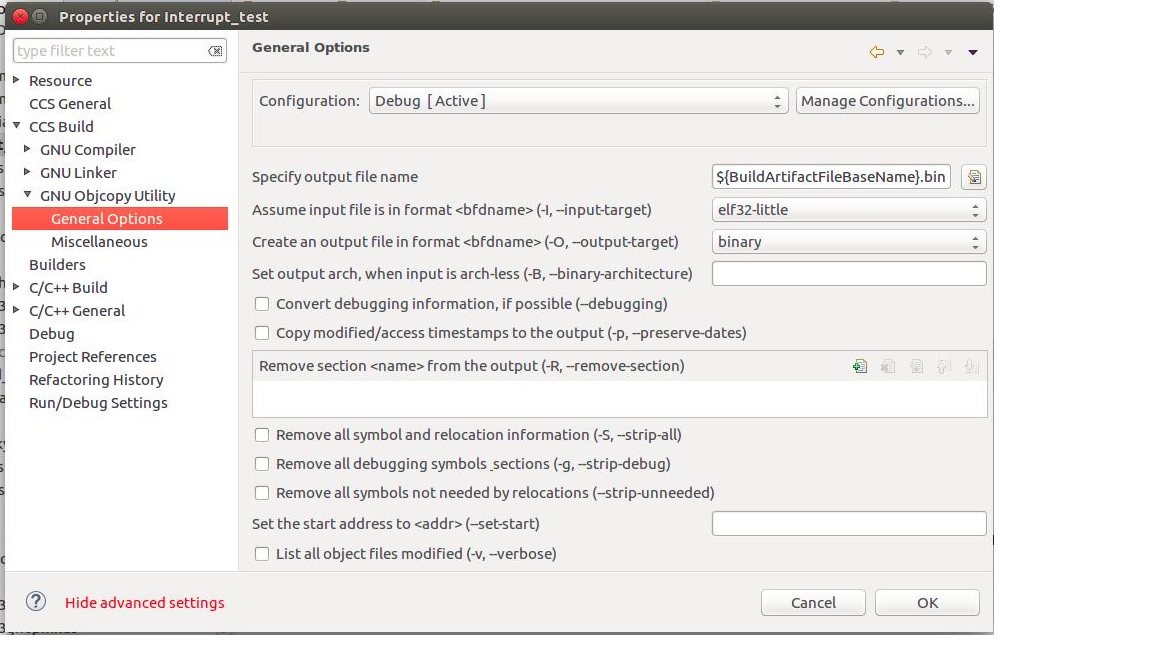Click the Manage Configurations button

[x=887, y=101]
